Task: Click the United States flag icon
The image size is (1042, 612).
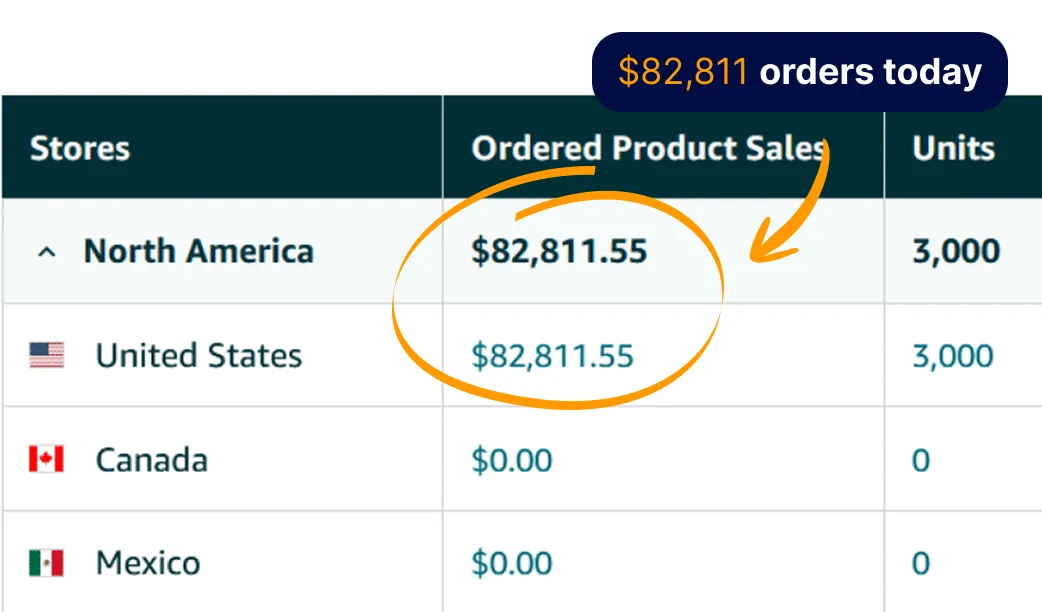Action: pyautogui.click(x=47, y=356)
